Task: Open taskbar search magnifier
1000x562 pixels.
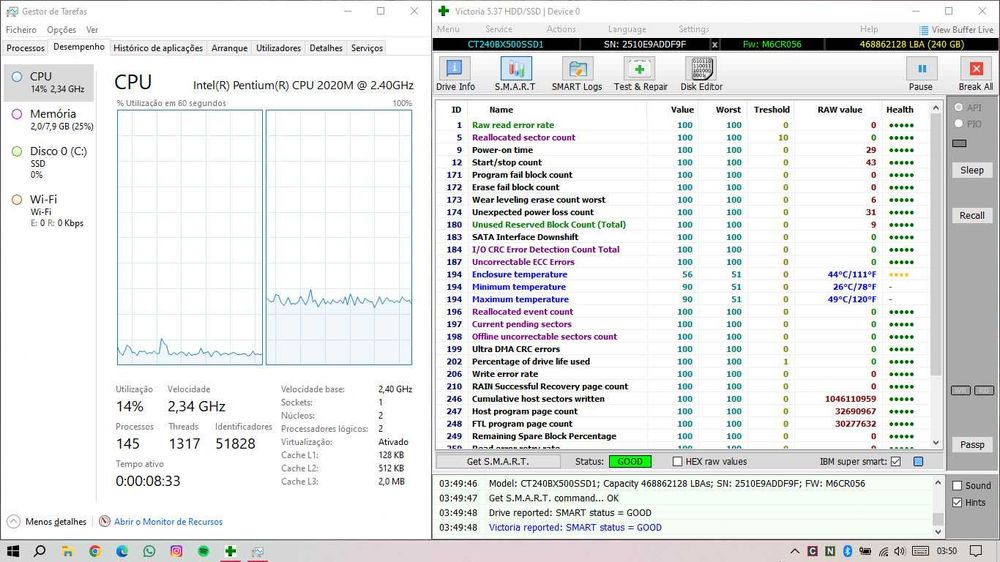Action: point(40,551)
